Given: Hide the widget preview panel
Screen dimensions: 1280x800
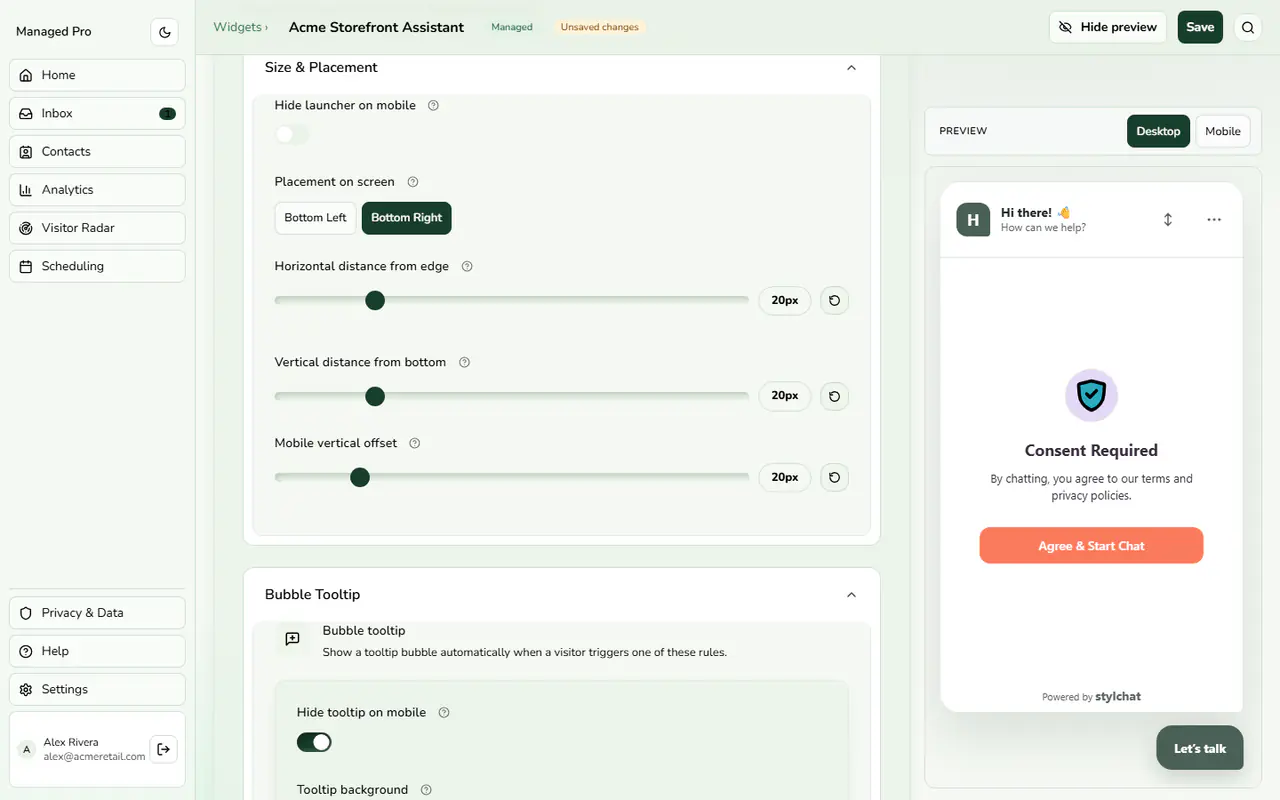Looking at the screenshot, I should tap(1108, 27).
